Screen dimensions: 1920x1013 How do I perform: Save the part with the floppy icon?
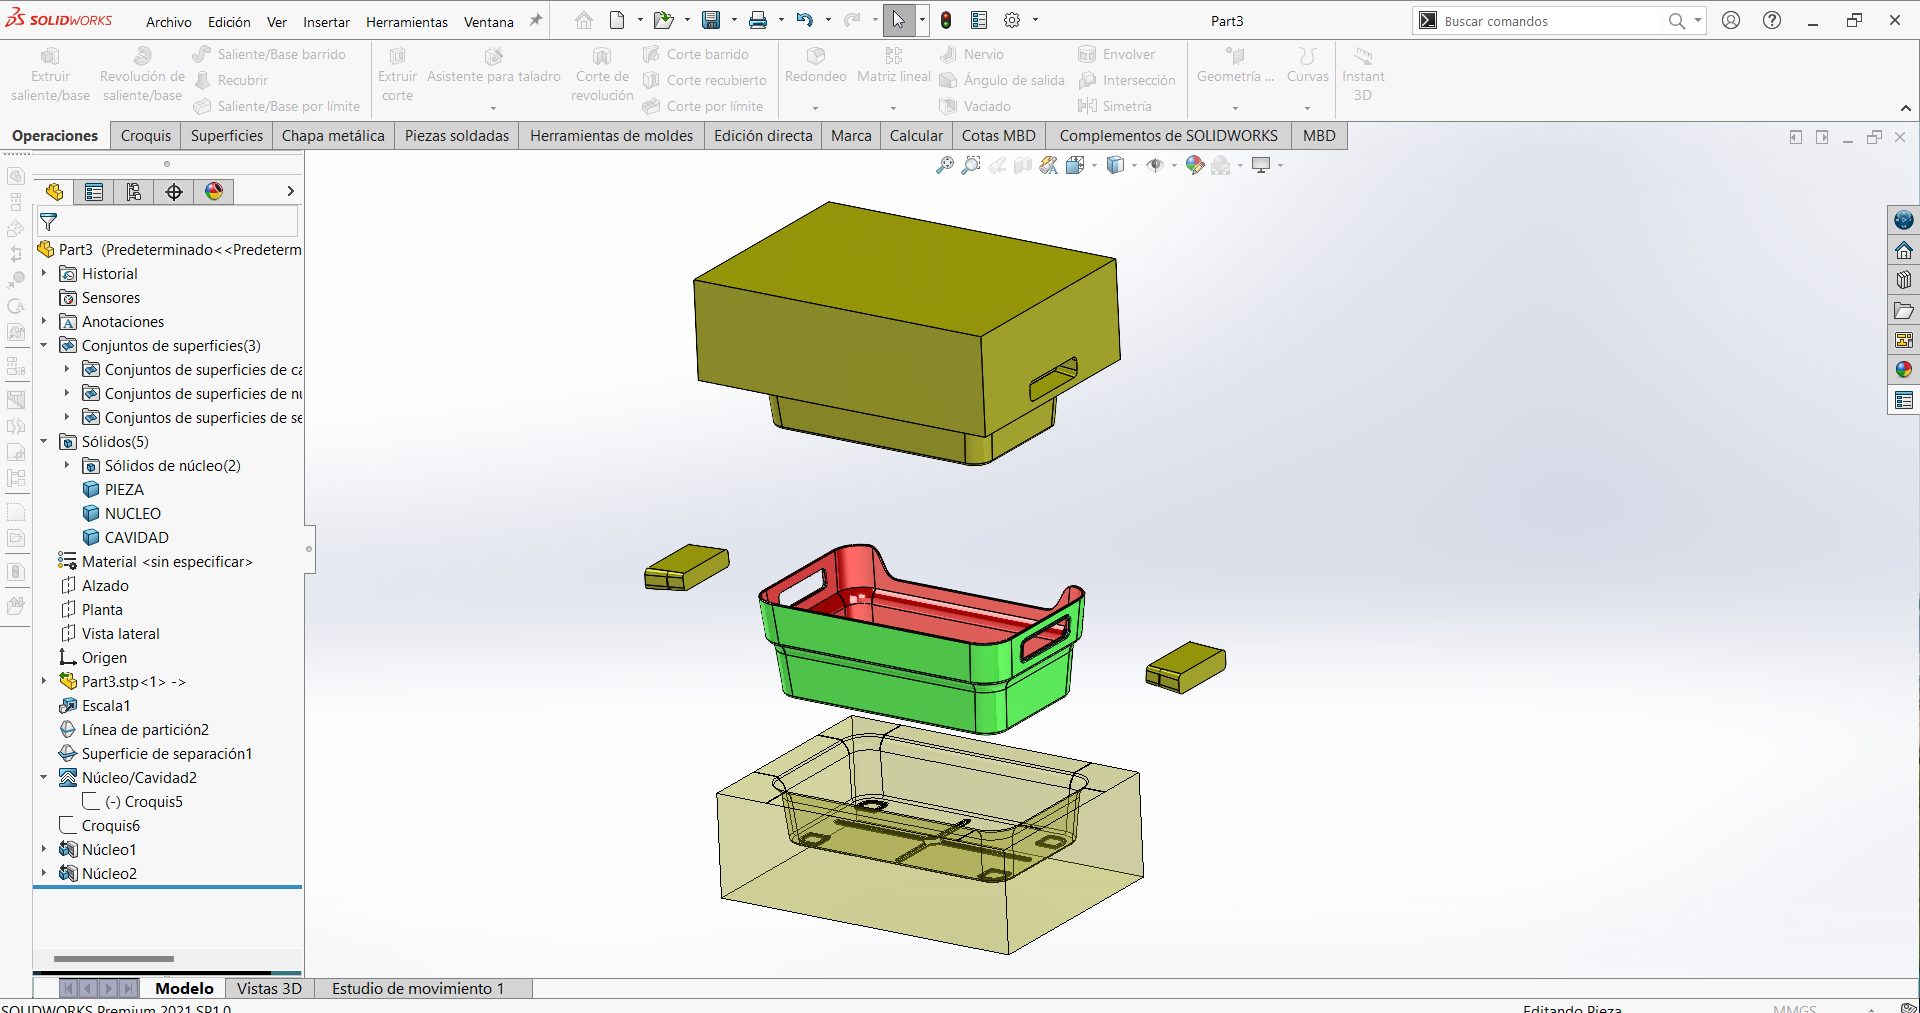pos(711,20)
